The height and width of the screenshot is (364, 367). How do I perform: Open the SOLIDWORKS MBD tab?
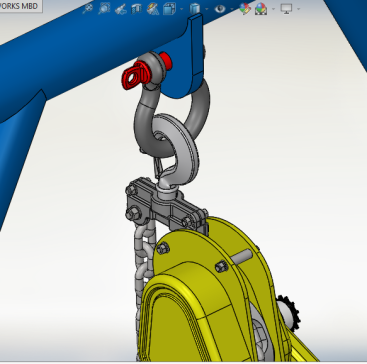(x=20, y=6)
